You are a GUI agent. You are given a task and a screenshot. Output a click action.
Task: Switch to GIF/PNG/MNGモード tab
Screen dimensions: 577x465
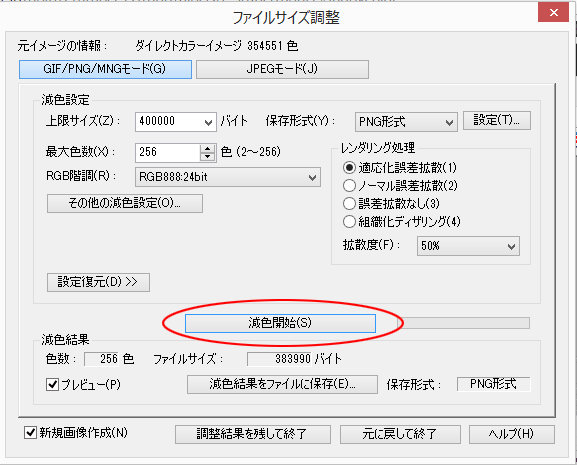click(x=105, y=69)
